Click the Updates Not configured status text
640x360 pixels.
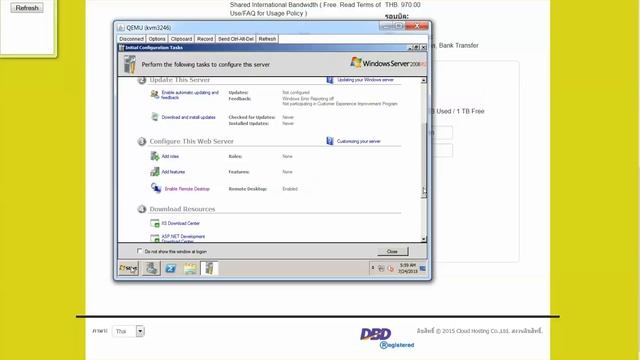(x=296, y=93)
